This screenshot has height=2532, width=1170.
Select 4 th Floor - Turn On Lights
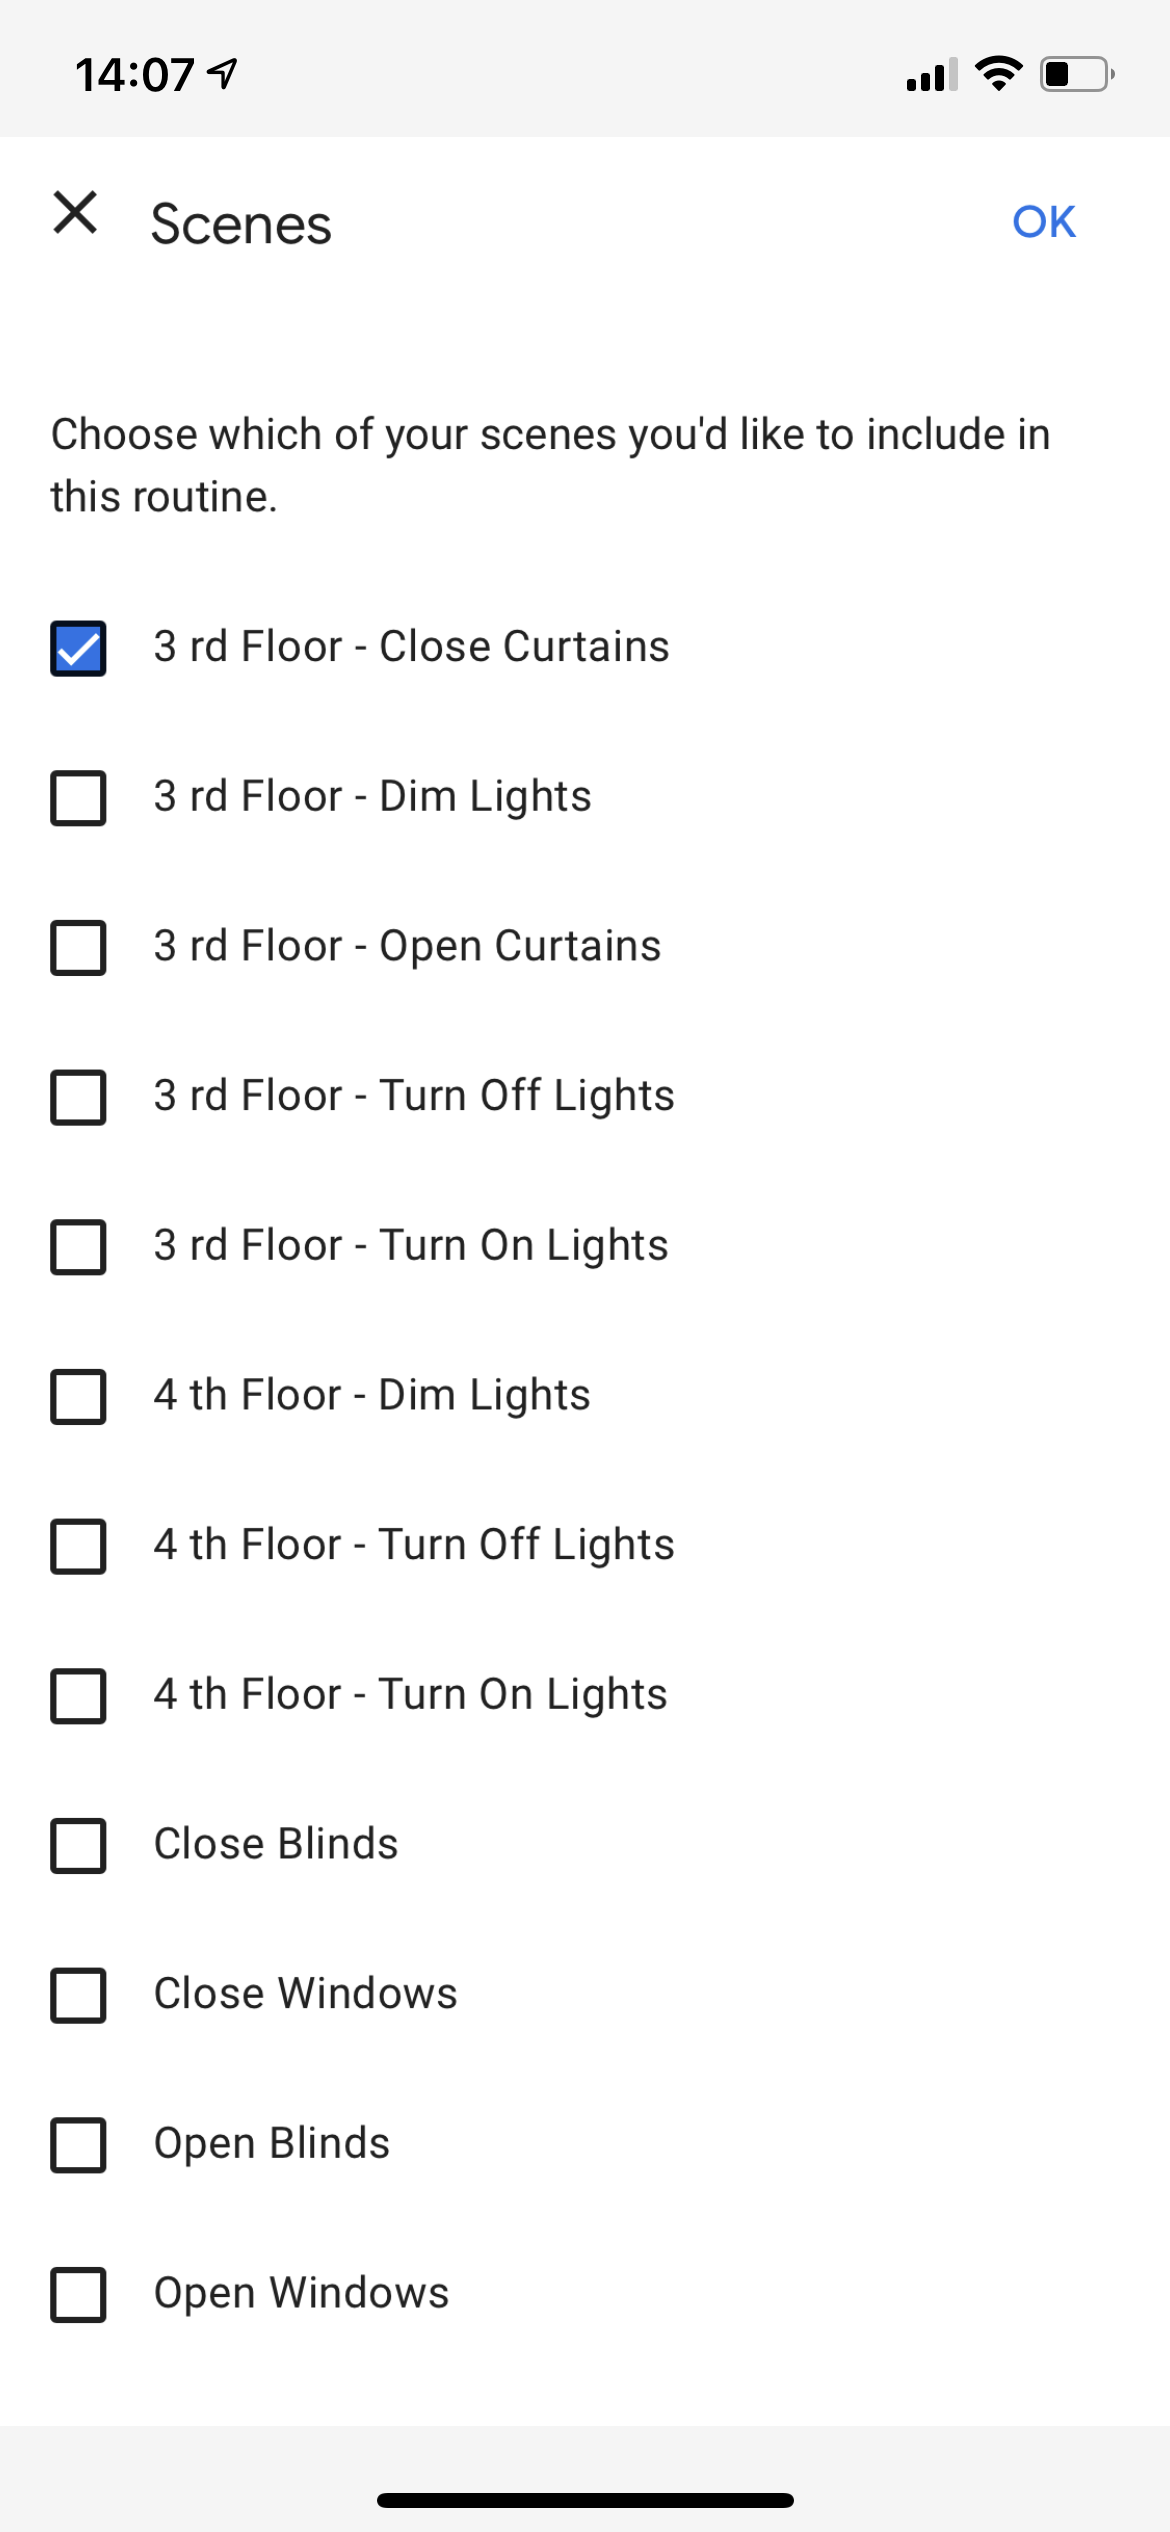(78, 1696)
